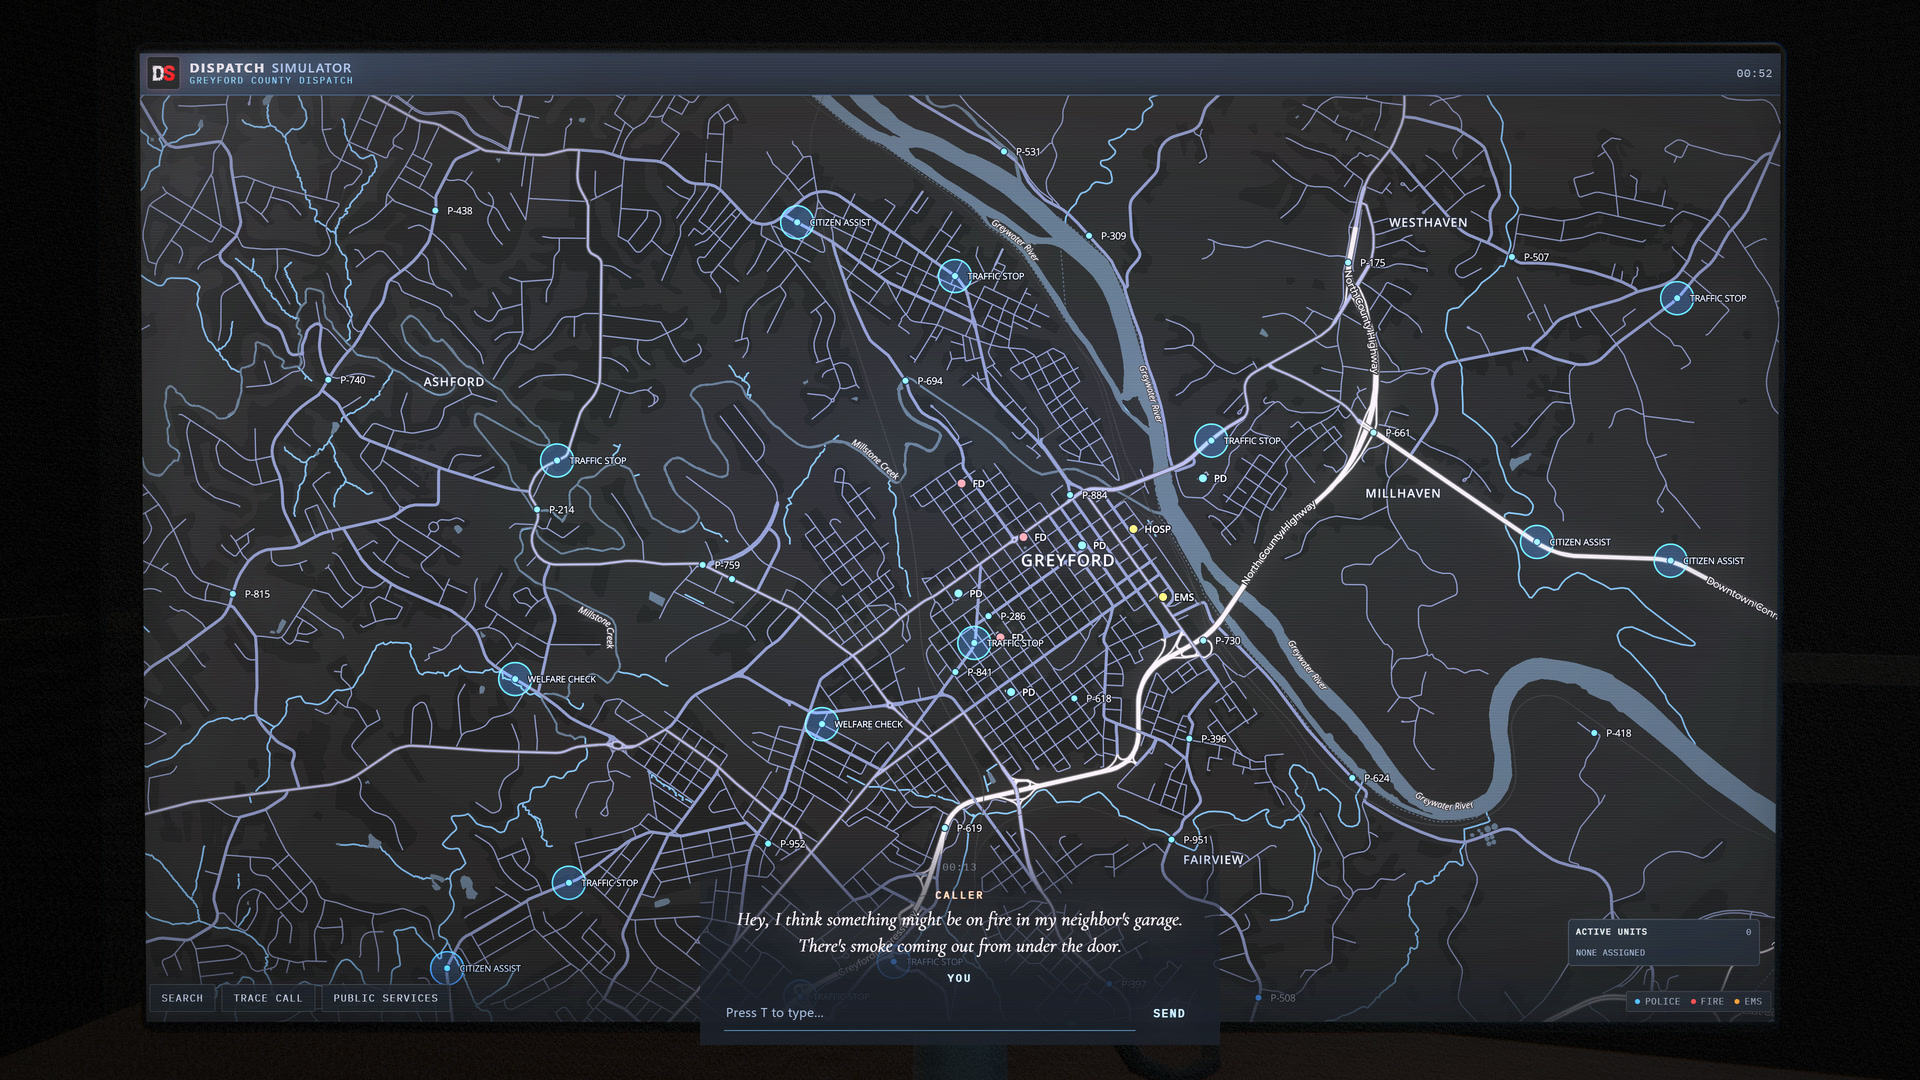1920x1080 pixels.
Task: Select police unit P-507
Action: (1512, 257)
